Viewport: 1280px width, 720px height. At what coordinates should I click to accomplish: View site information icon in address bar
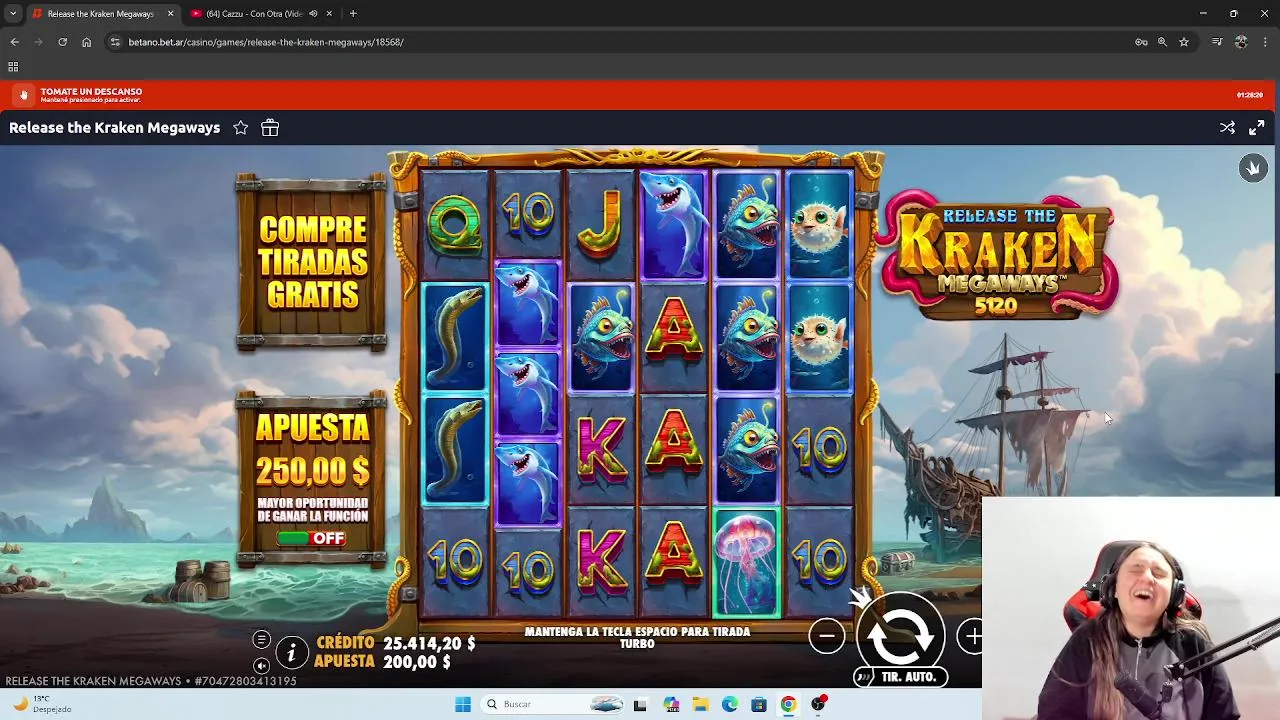(116, 42)
